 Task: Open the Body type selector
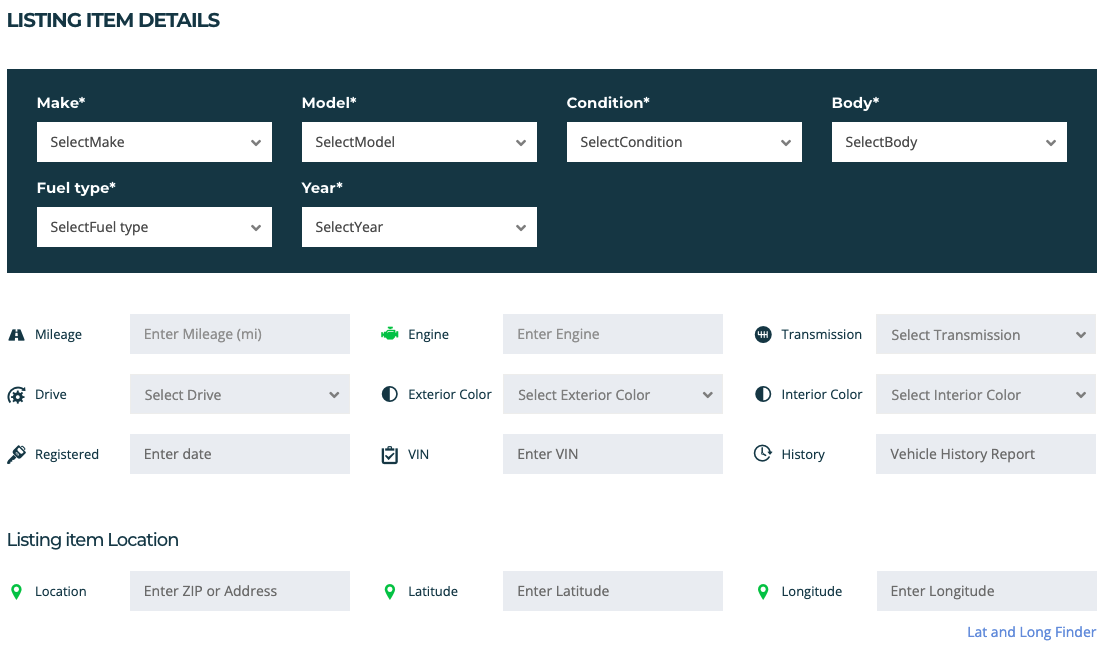(x=949, y=142)
